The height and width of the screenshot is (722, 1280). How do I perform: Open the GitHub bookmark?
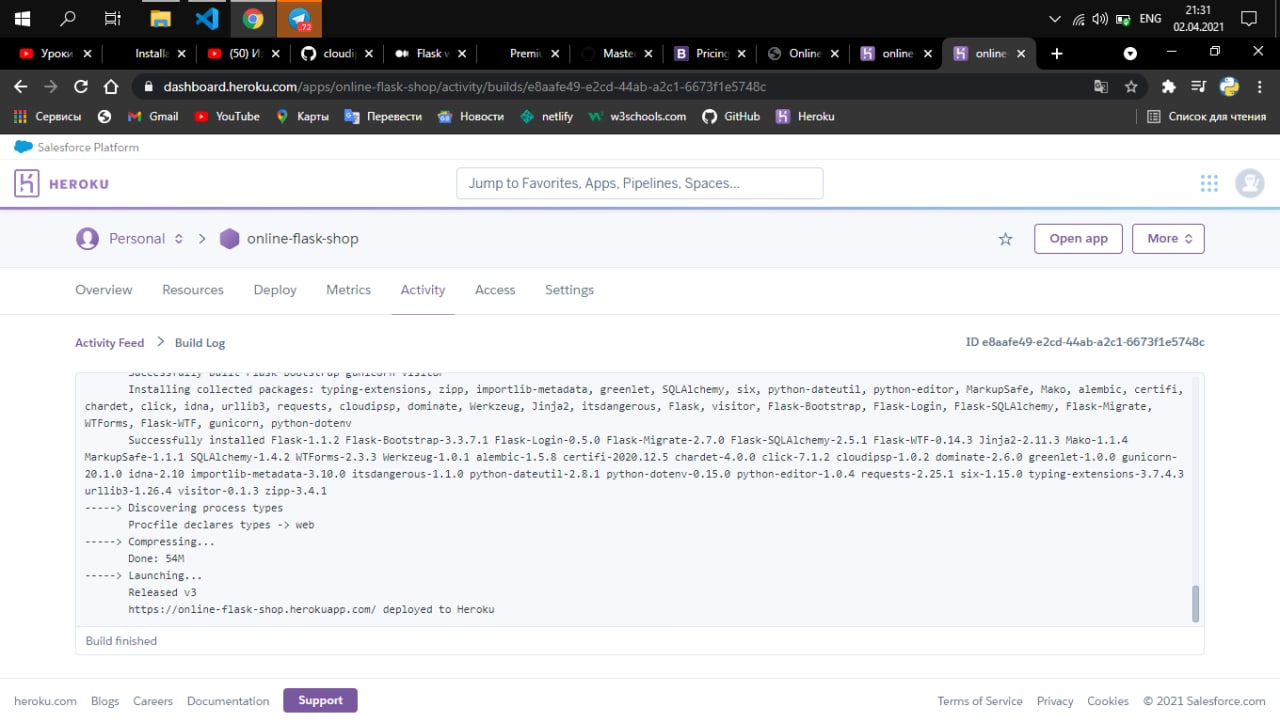point(731,117)
